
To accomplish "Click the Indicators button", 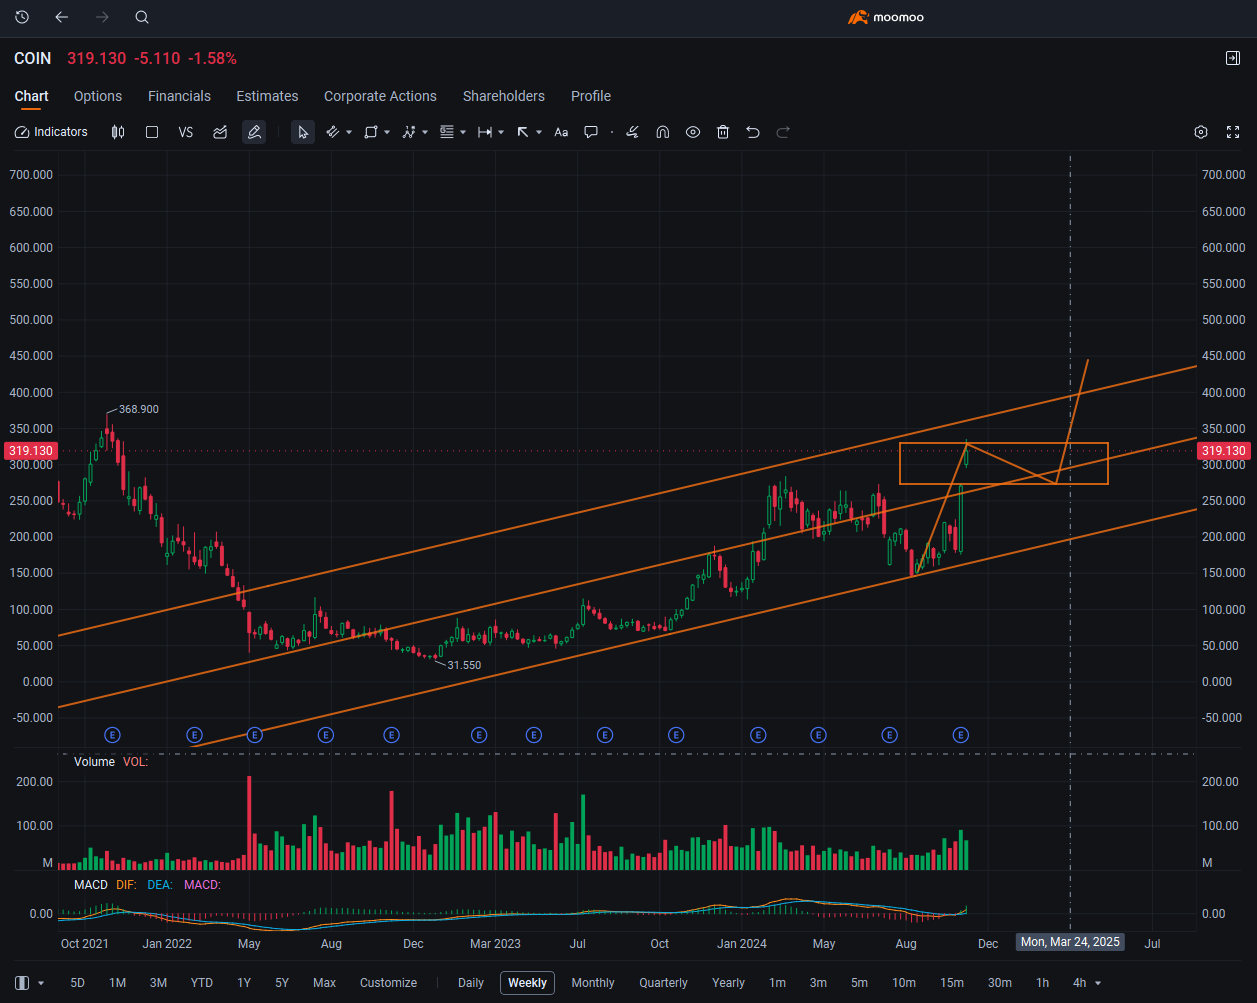I will pos(52,132).
